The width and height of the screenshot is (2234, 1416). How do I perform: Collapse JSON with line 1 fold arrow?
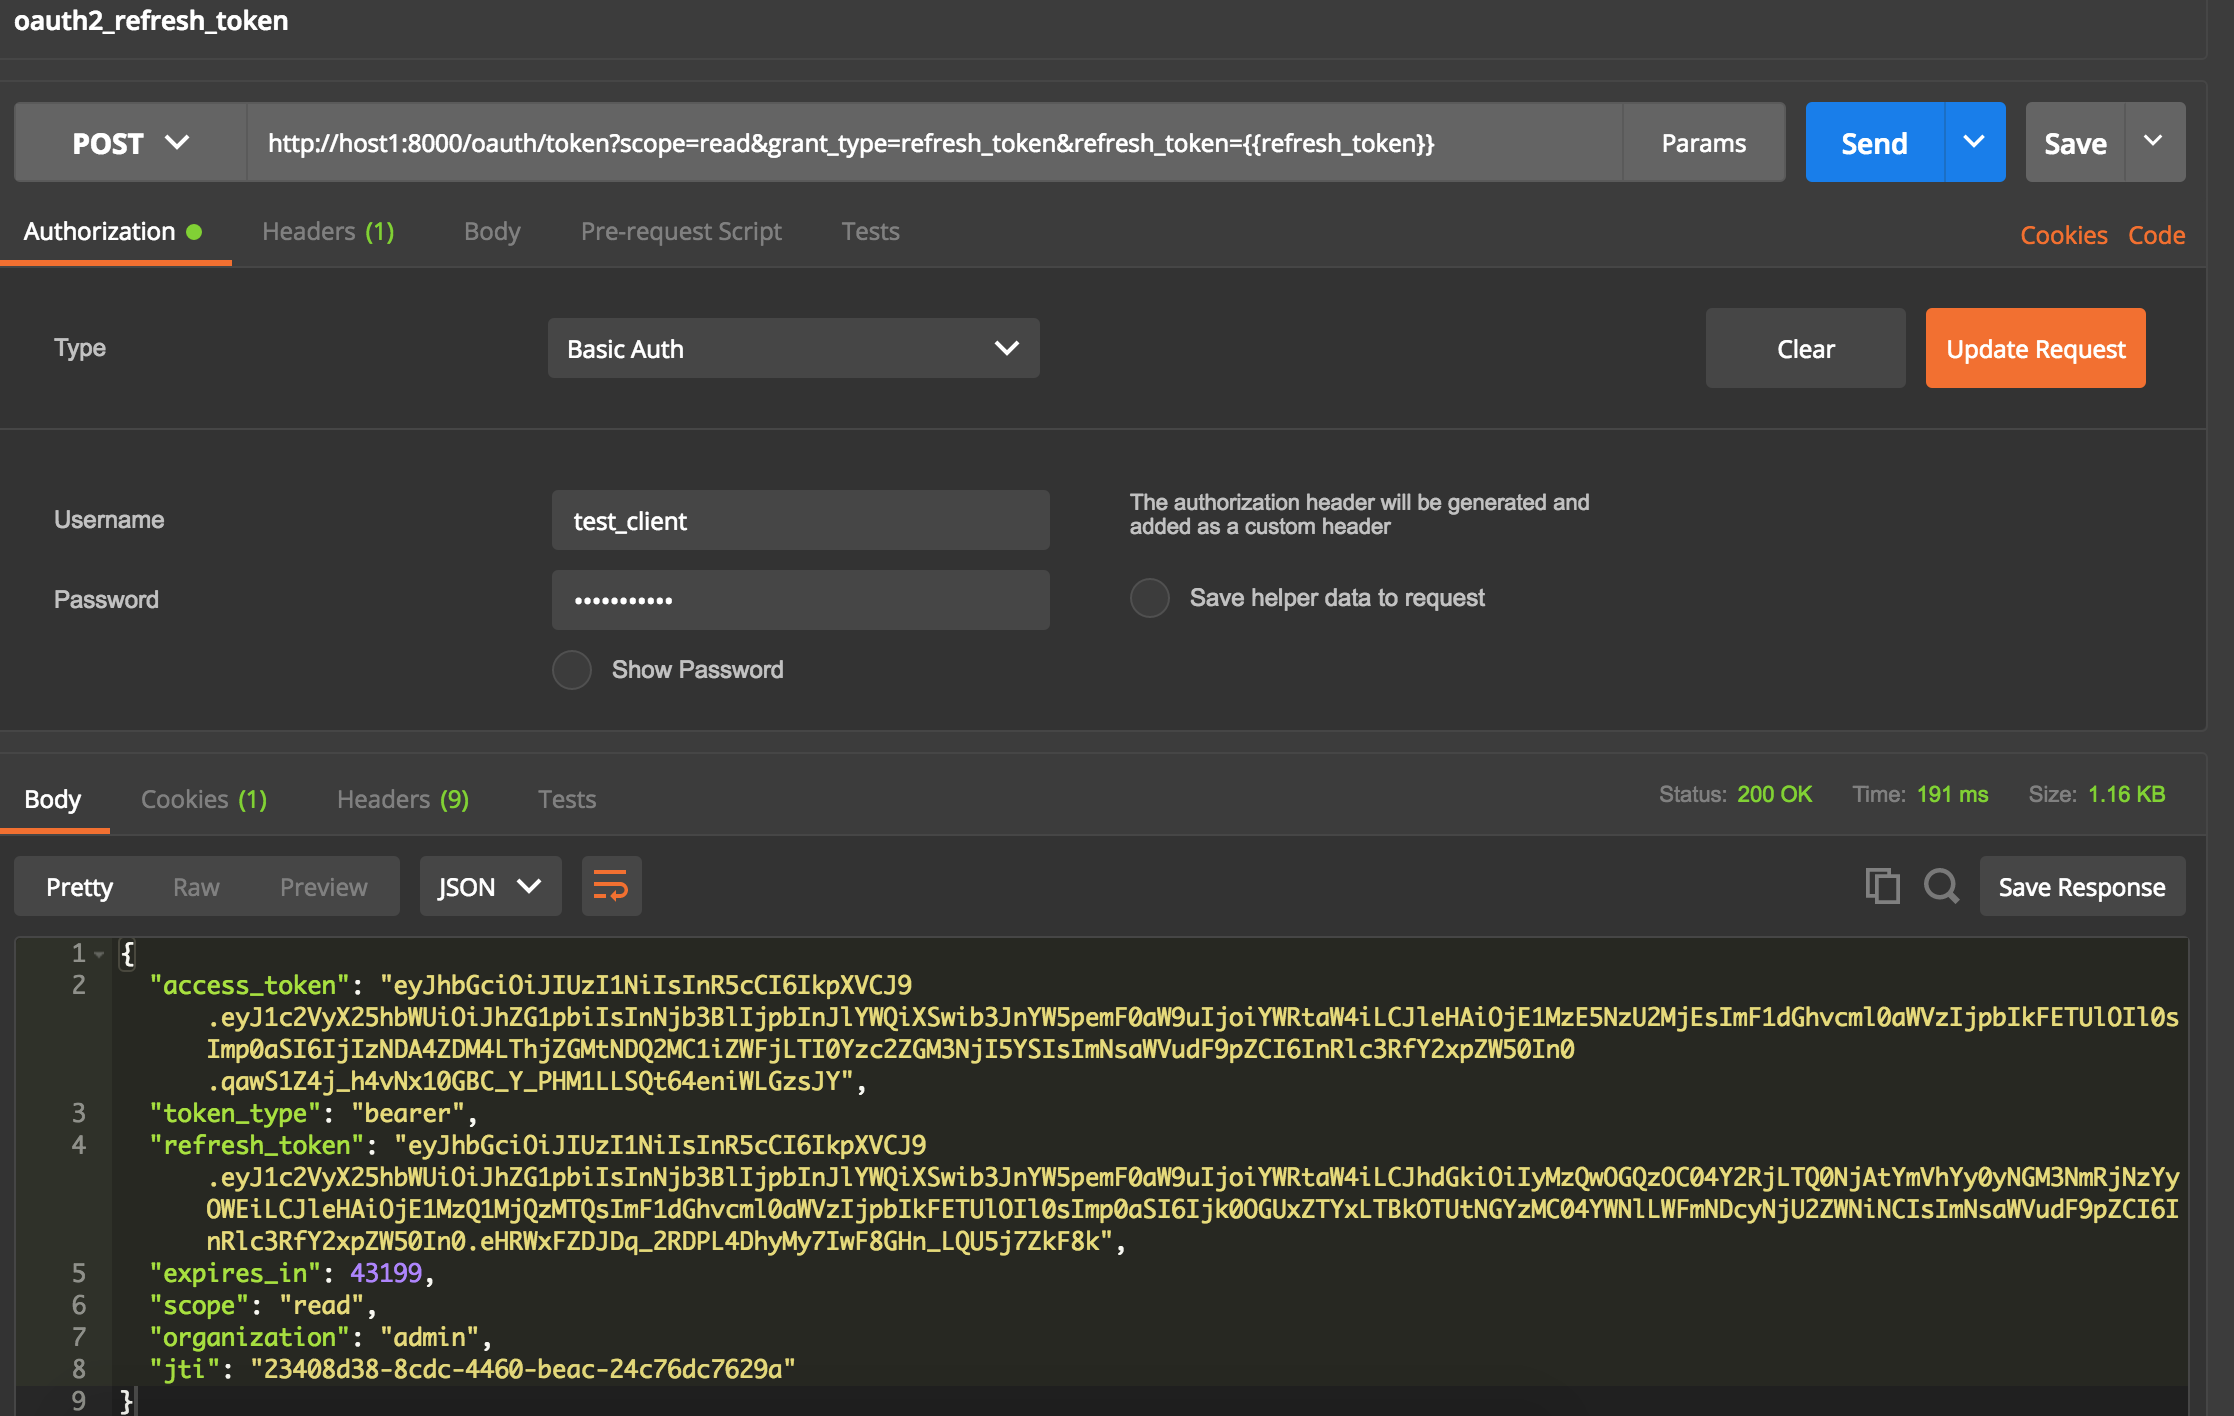click(99, 954)
